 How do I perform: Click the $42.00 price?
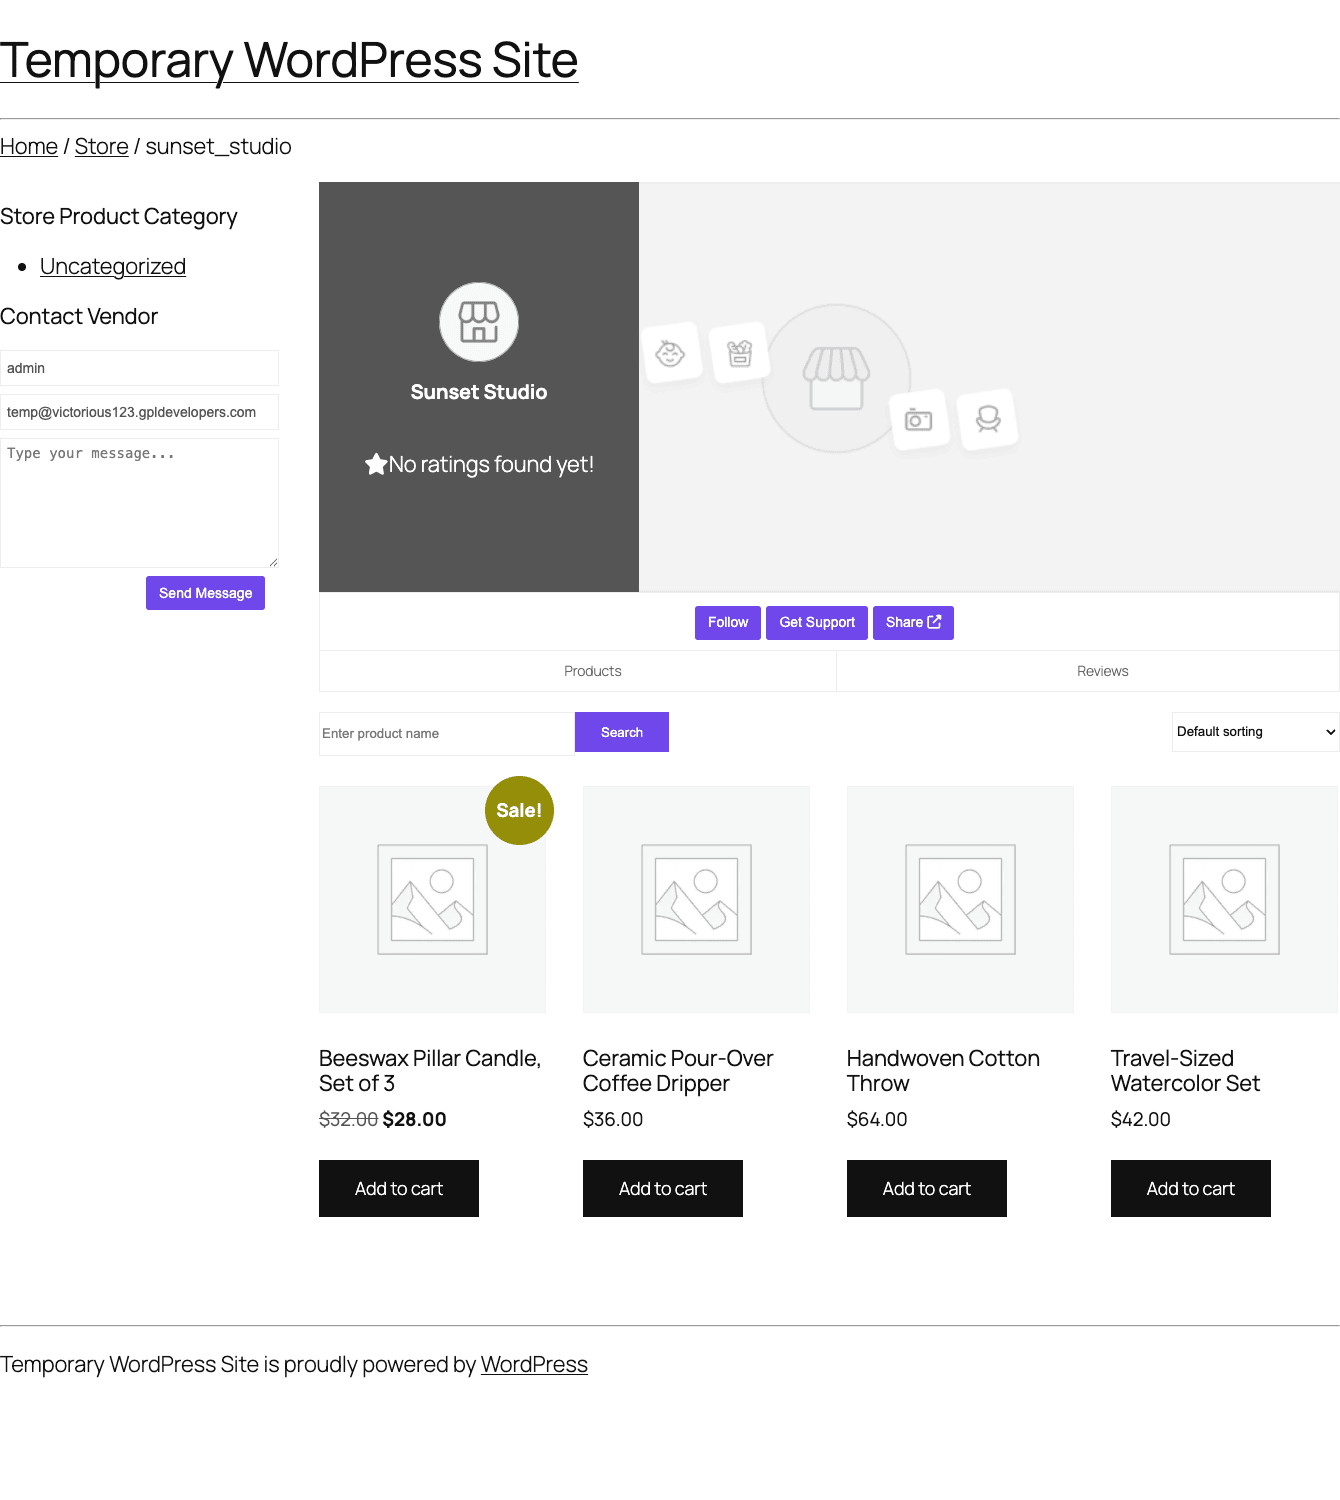click(x=1141, y=1119)
